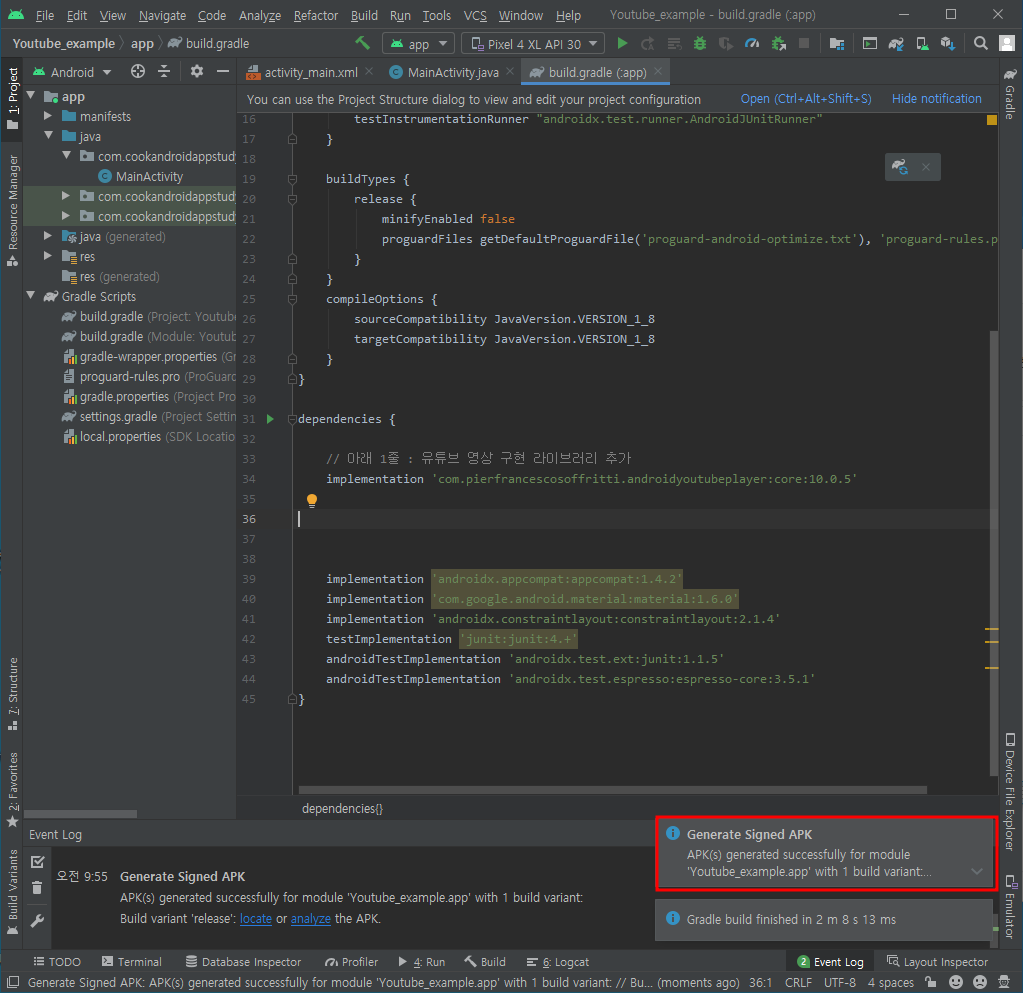Screen dimensions: 1023x993
Task: Click the Select Opened File target icon
Action: point(138,71)
